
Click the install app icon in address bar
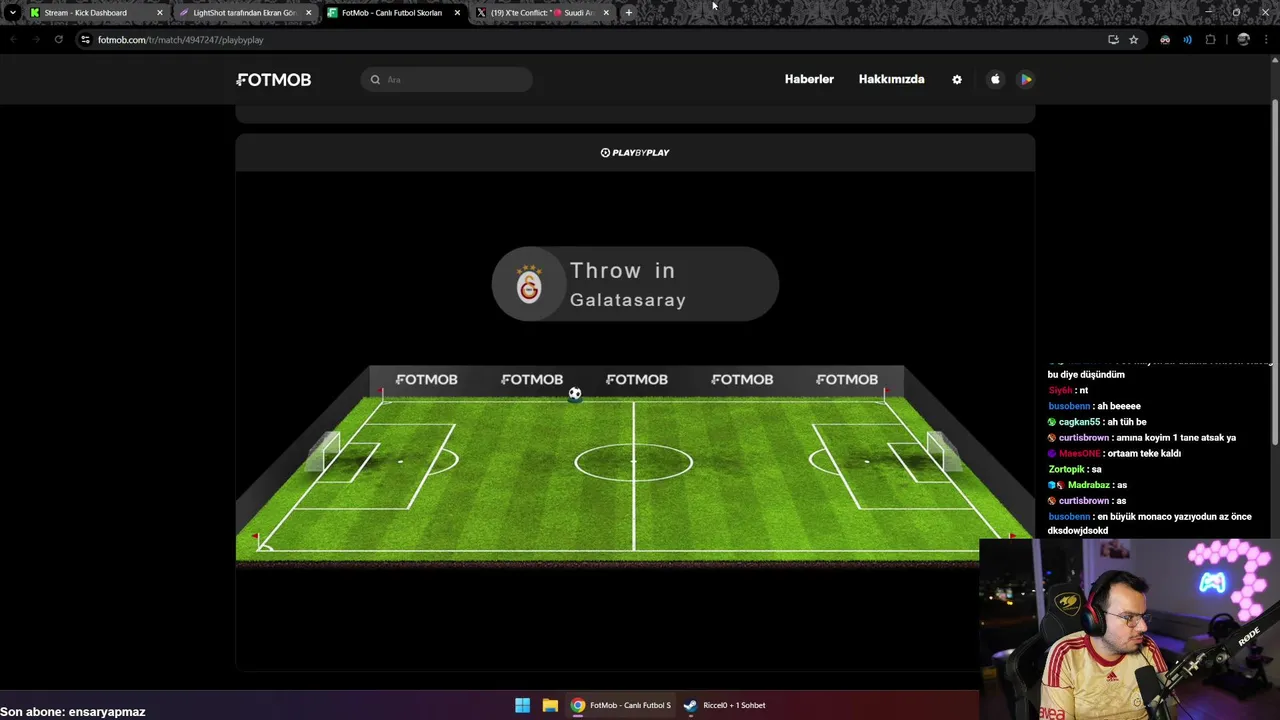pyautogui.click(x=1113, y=40)
